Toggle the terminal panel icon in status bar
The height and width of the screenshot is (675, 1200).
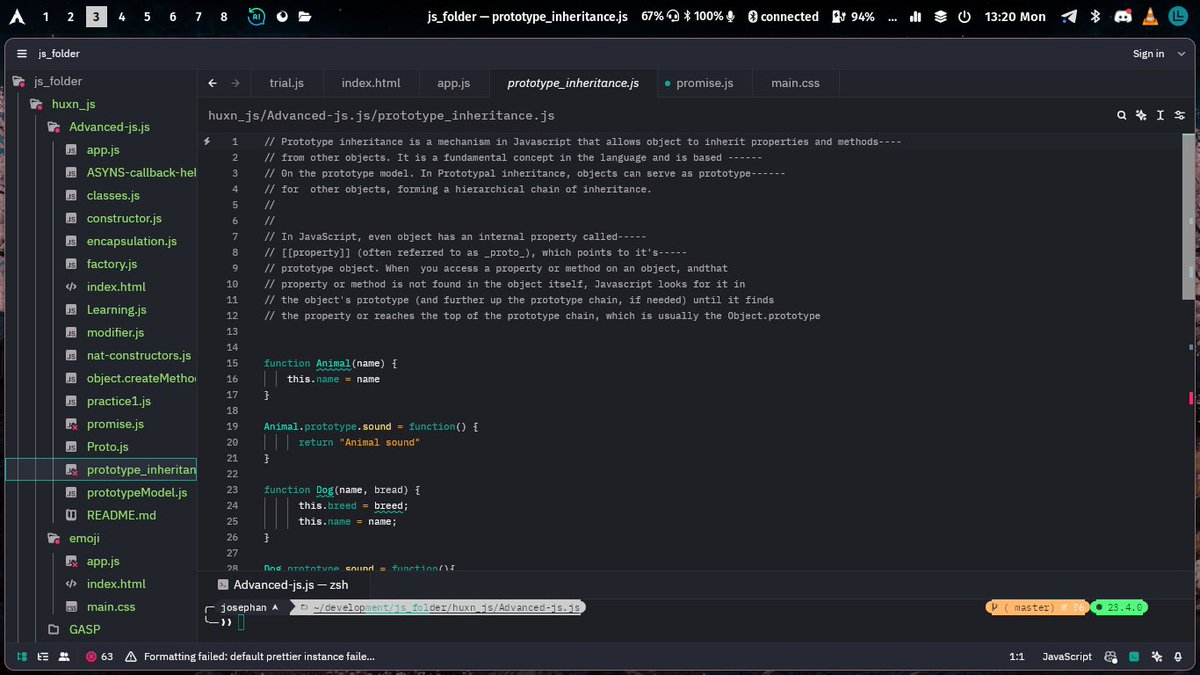click(1134, 656)
